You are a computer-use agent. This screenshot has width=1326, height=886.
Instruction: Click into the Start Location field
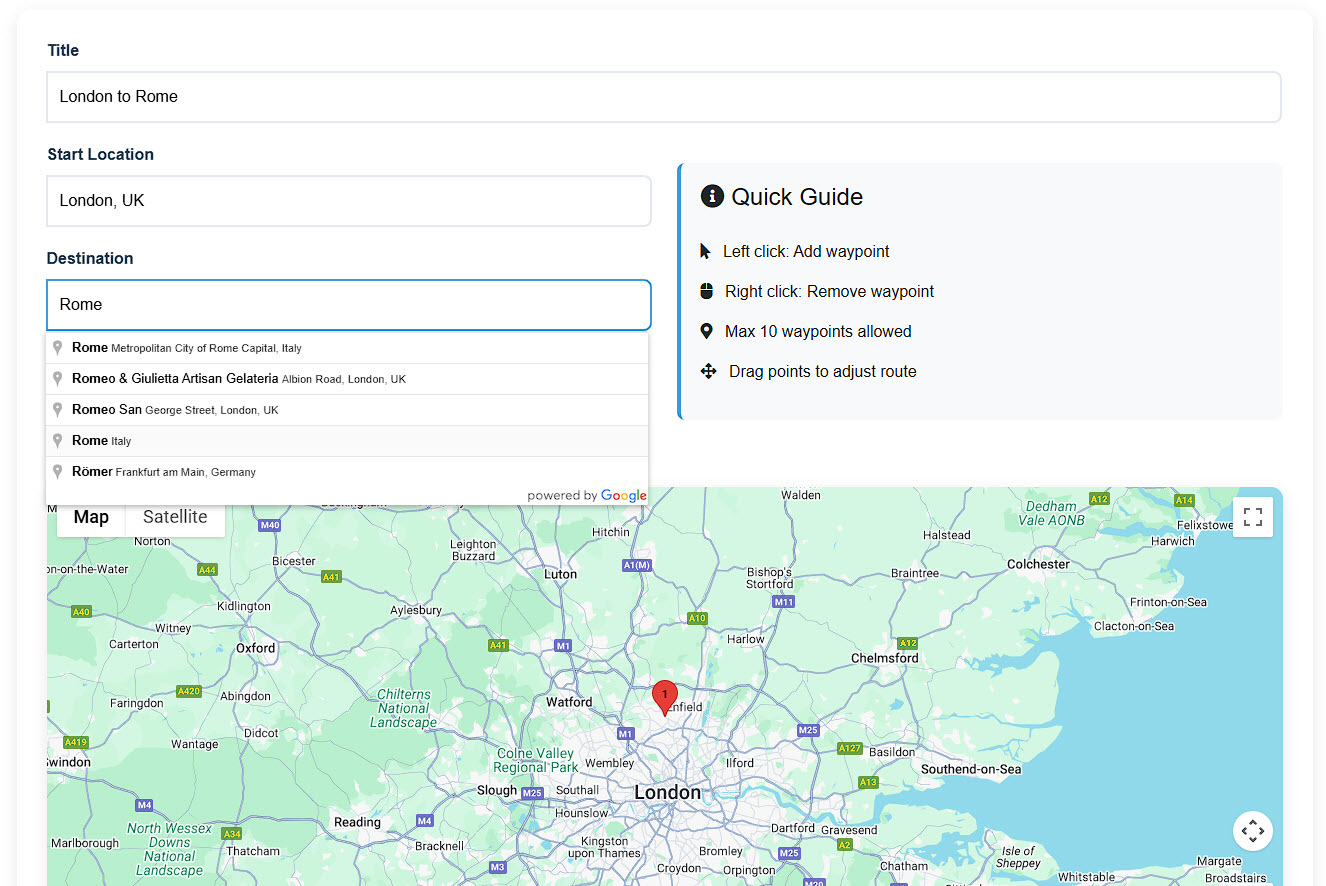(x=349, y=201)
